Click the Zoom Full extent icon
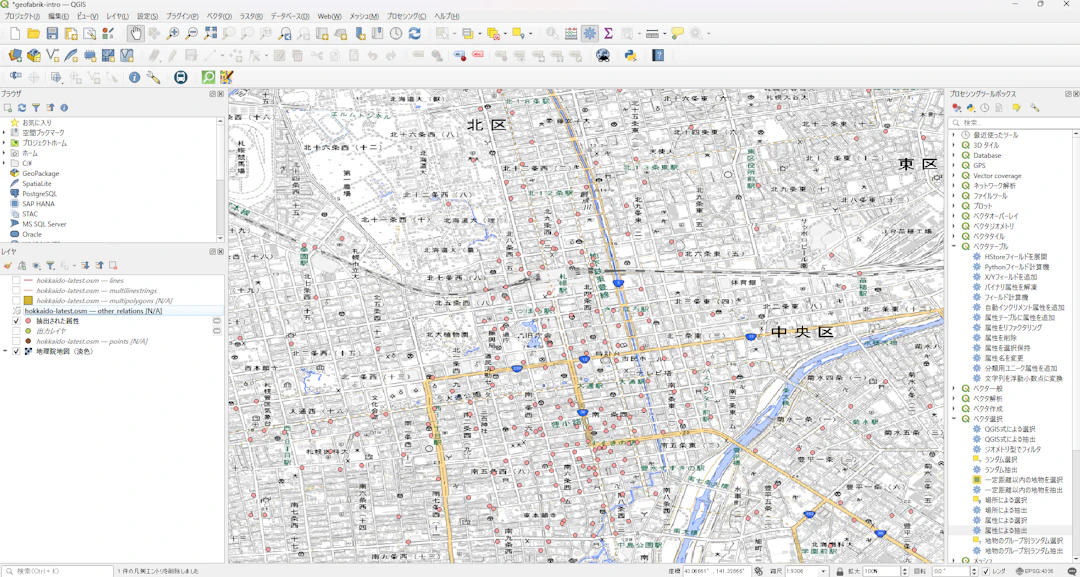The height and width of the screenshot is (577, 1080). point(210,33)
